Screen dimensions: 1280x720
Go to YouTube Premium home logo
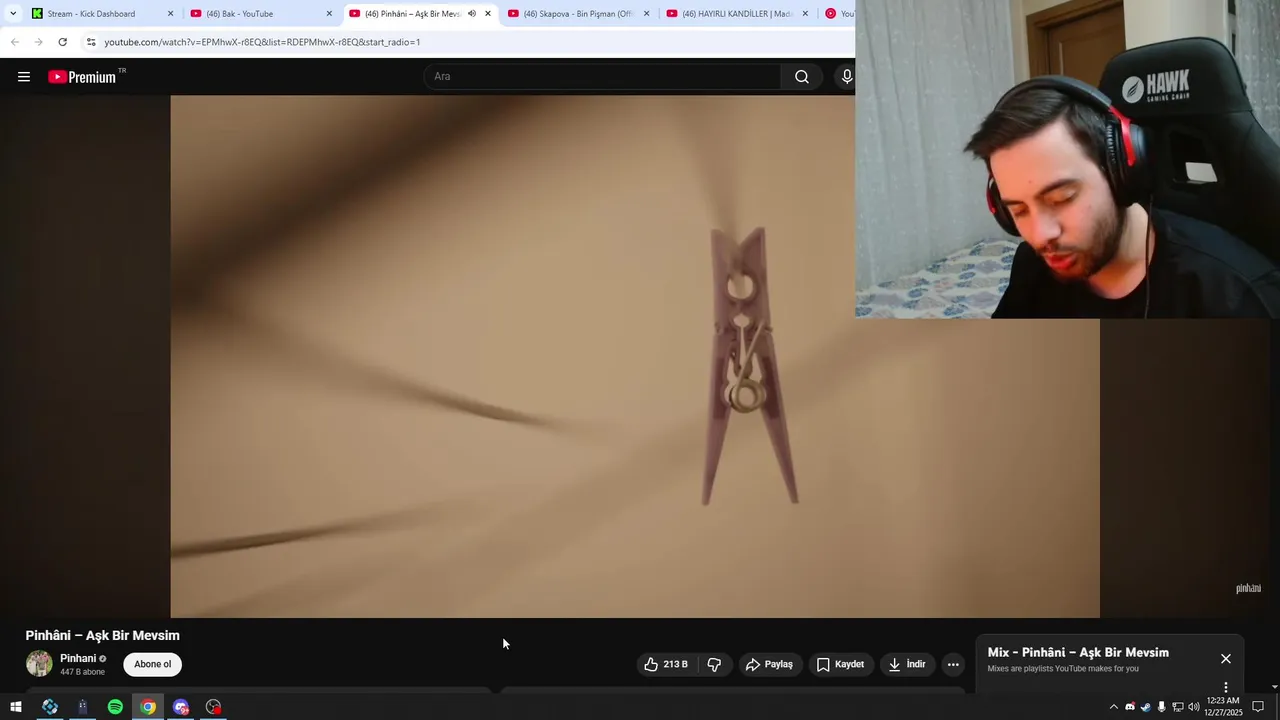[x=83, y=77]
